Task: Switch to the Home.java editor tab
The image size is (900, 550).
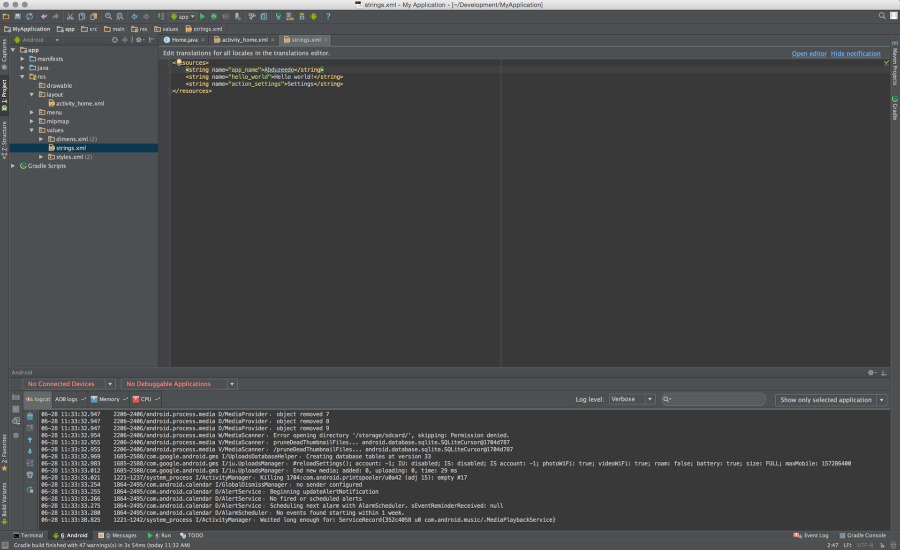Action: tap(184, 40)
